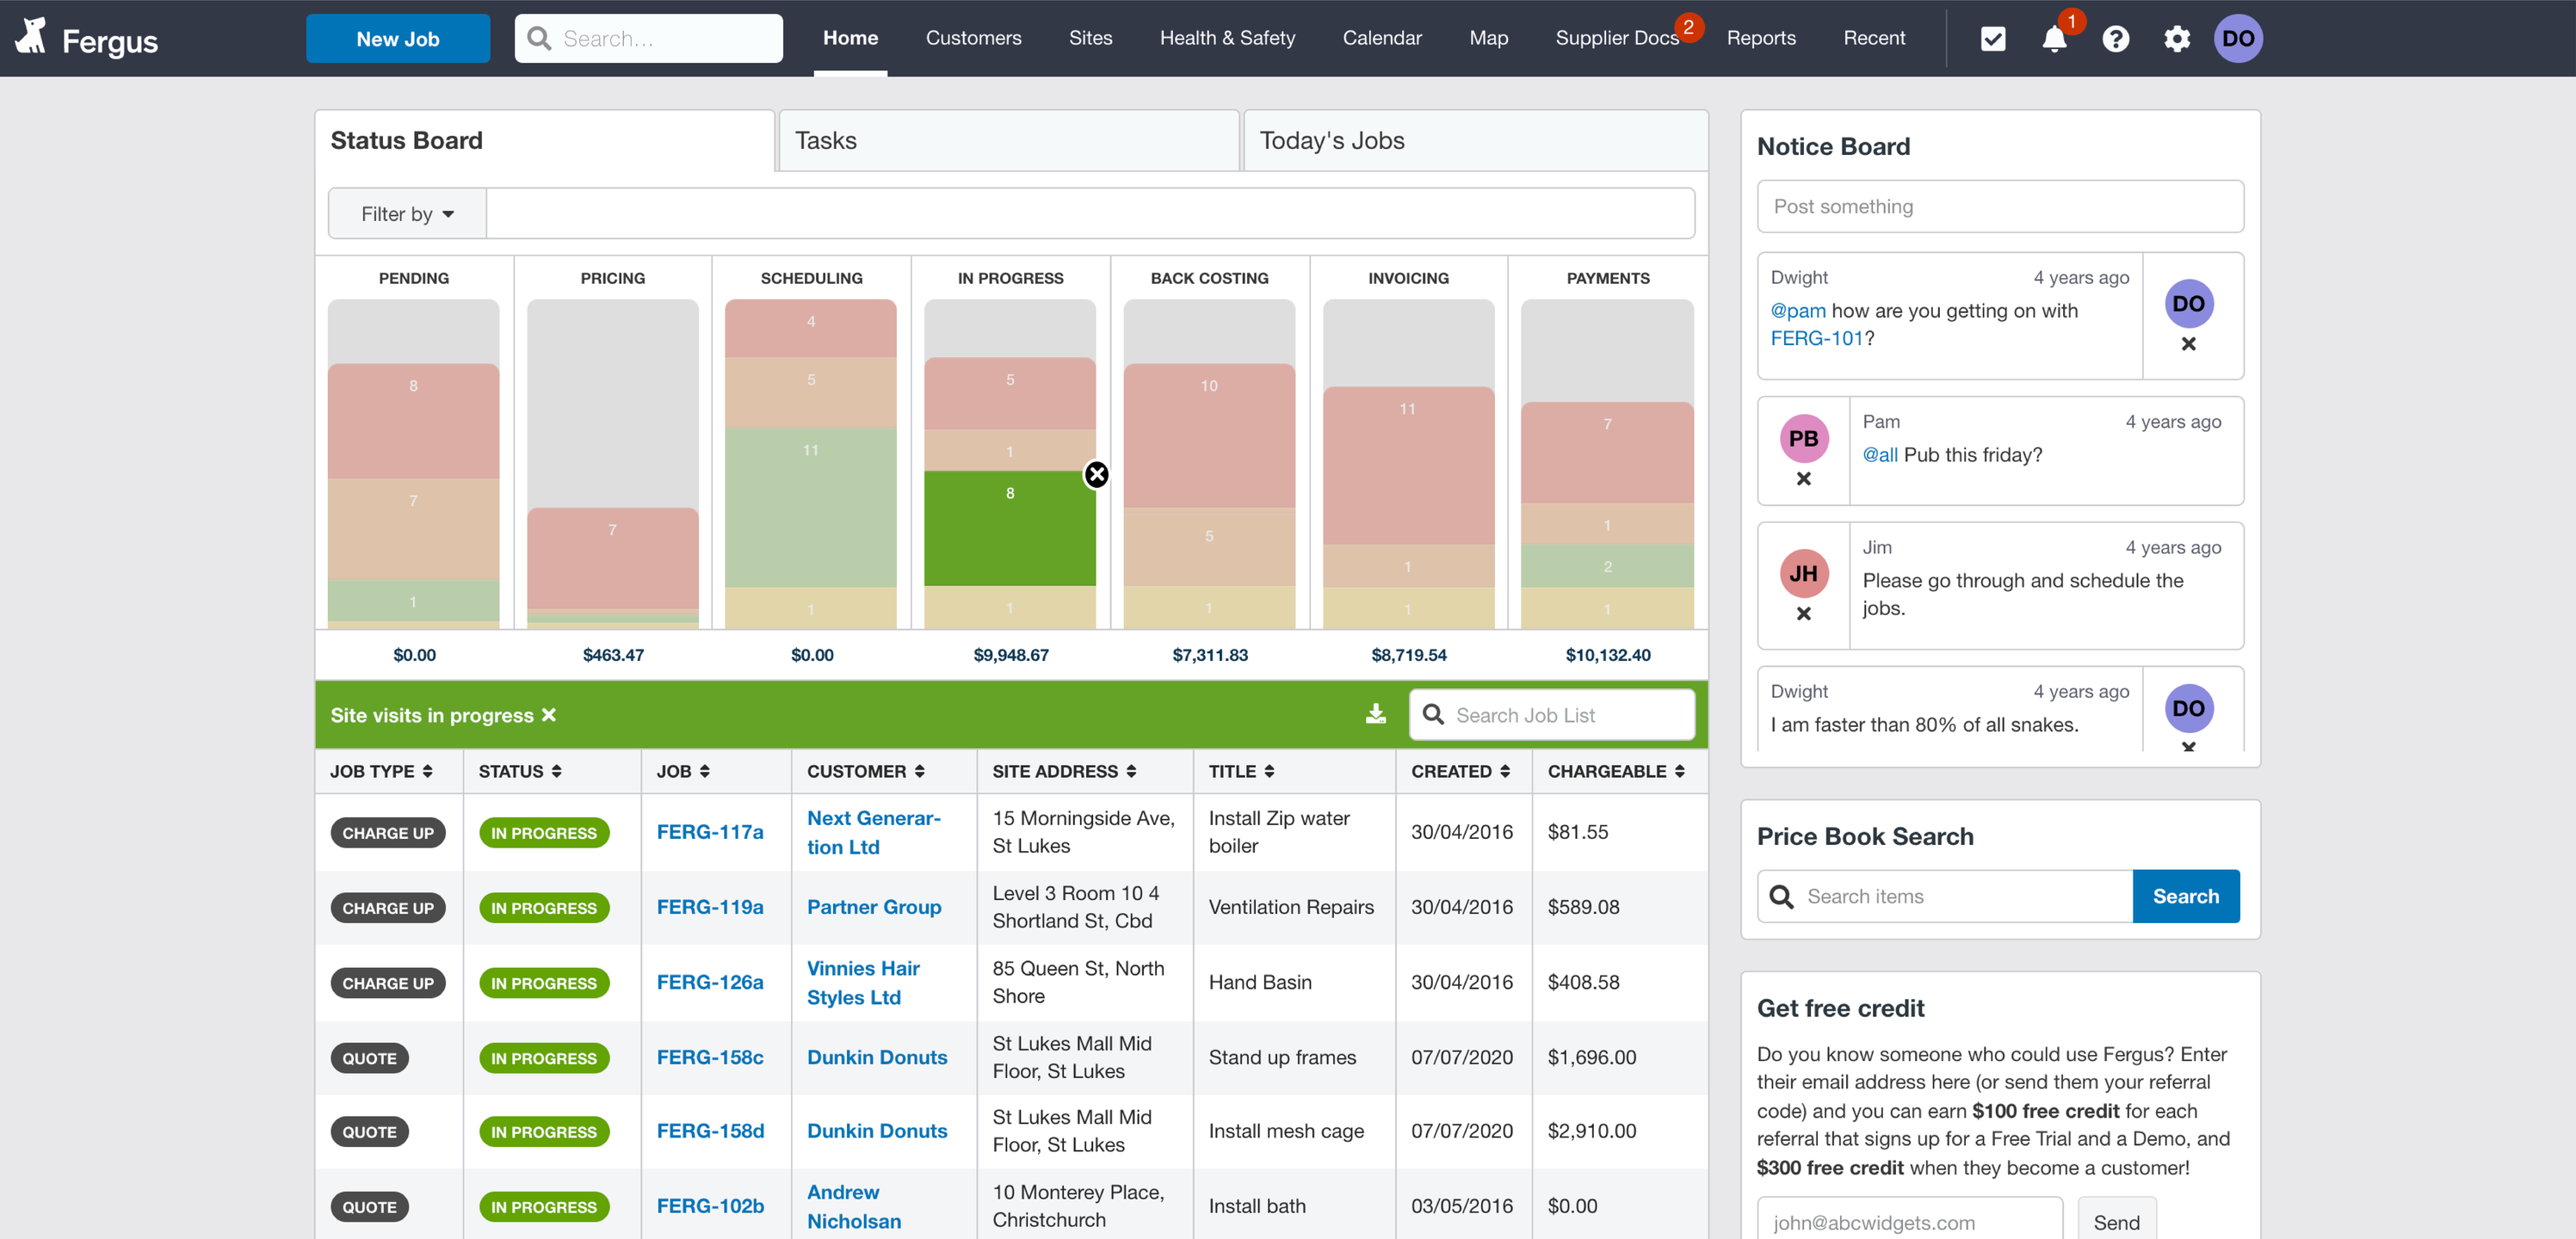Open the help question mark icon

point(2115,39)
